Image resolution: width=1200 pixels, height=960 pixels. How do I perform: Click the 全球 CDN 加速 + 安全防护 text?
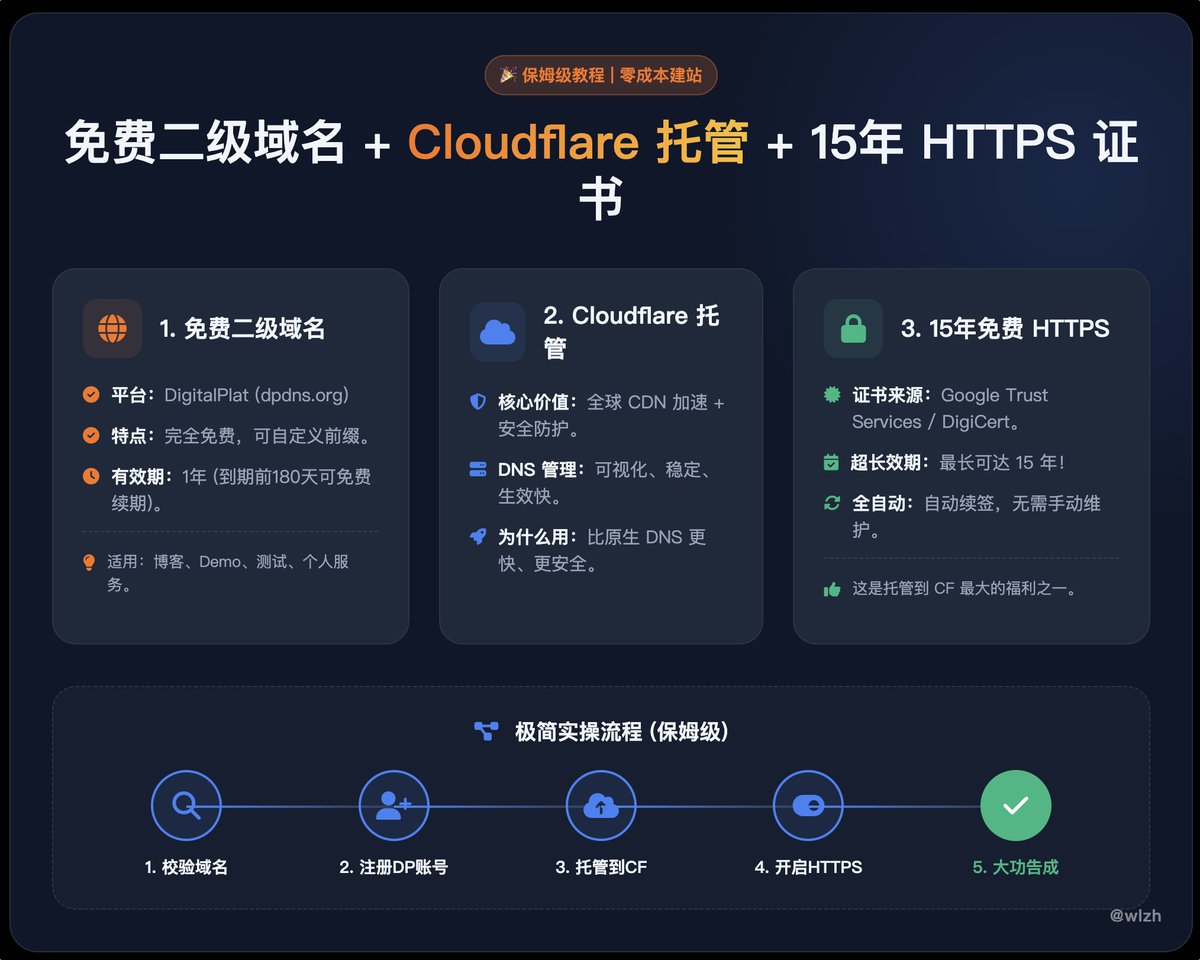[612, 415]
